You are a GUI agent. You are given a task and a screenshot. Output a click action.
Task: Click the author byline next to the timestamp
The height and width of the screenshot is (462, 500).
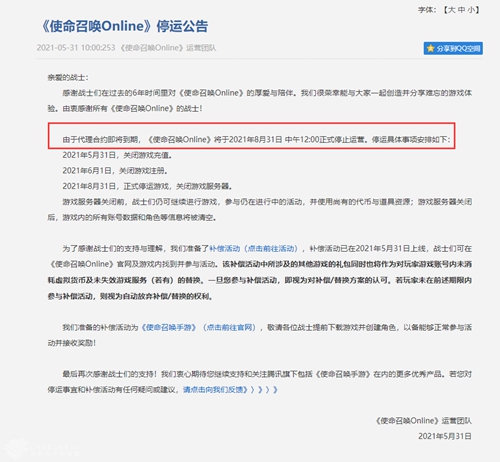[168, 48]
